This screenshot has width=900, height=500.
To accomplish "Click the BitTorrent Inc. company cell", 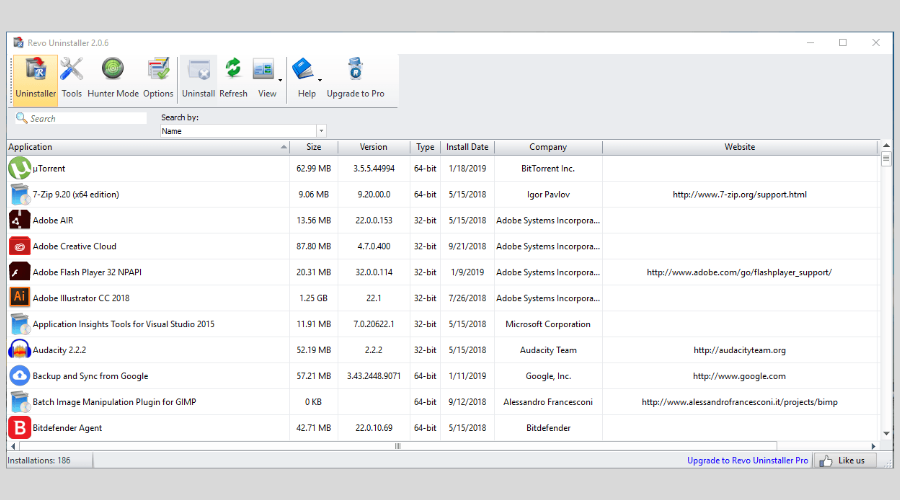I will point(548,169).
